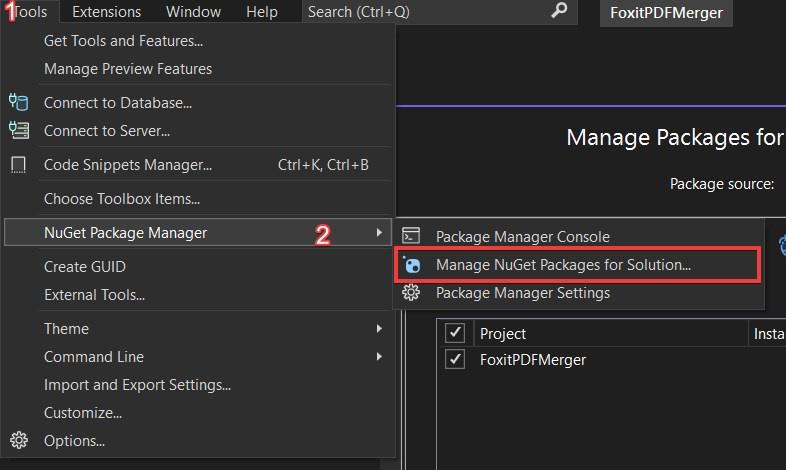Open the Extensions menu
Image resolution: width=786 pixels, height=470 pixels.
click(x=106, y=12)
